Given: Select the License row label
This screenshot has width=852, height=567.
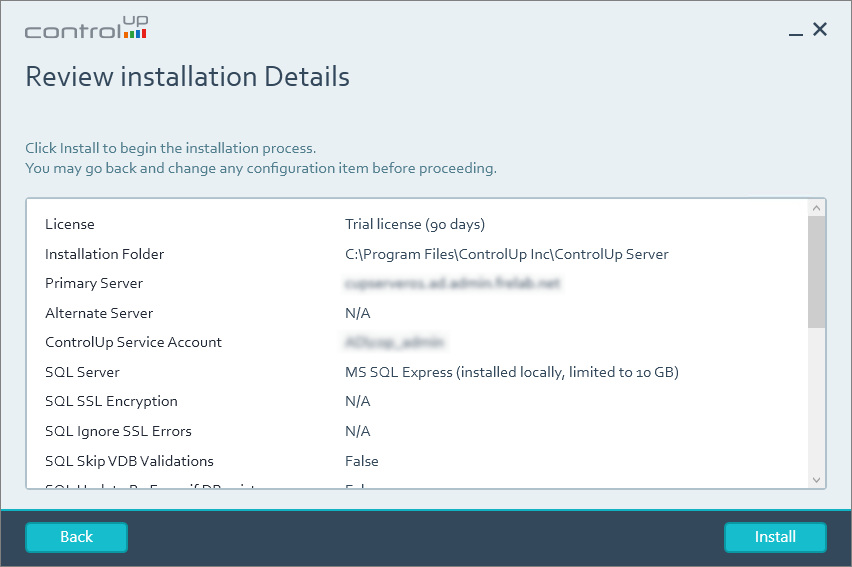Looking at the screenshot, I should coord(70,224).
